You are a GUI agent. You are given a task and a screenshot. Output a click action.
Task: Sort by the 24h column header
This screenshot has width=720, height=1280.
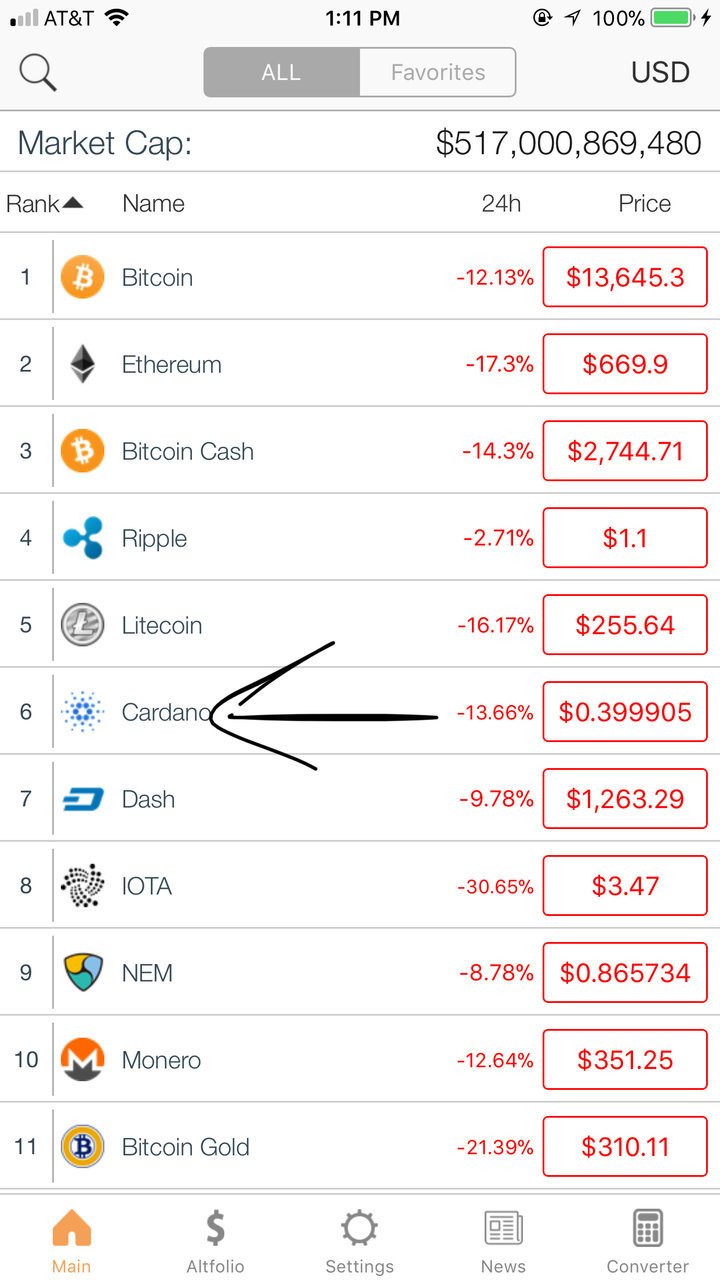click(501, 203)
